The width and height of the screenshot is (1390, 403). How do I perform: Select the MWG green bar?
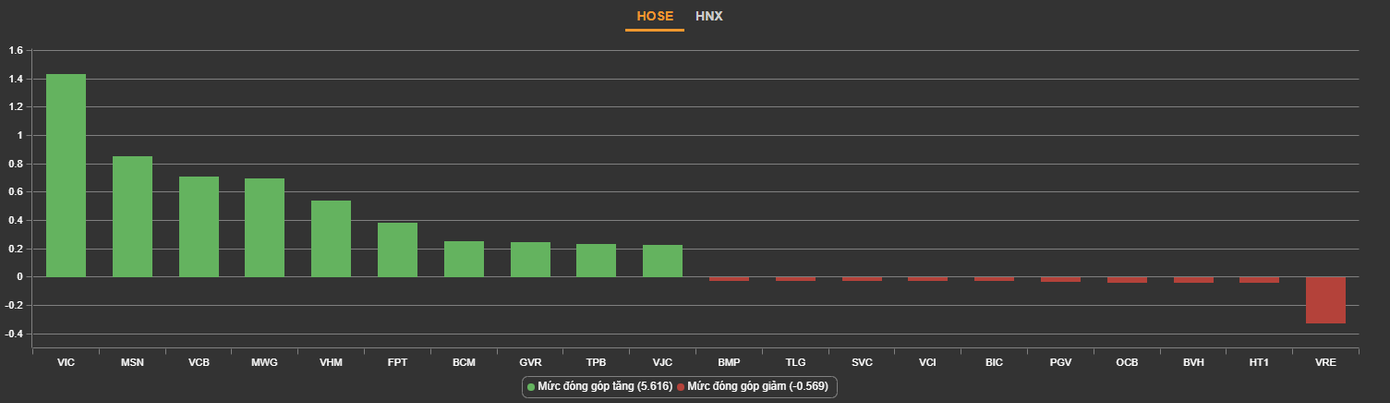265,227
